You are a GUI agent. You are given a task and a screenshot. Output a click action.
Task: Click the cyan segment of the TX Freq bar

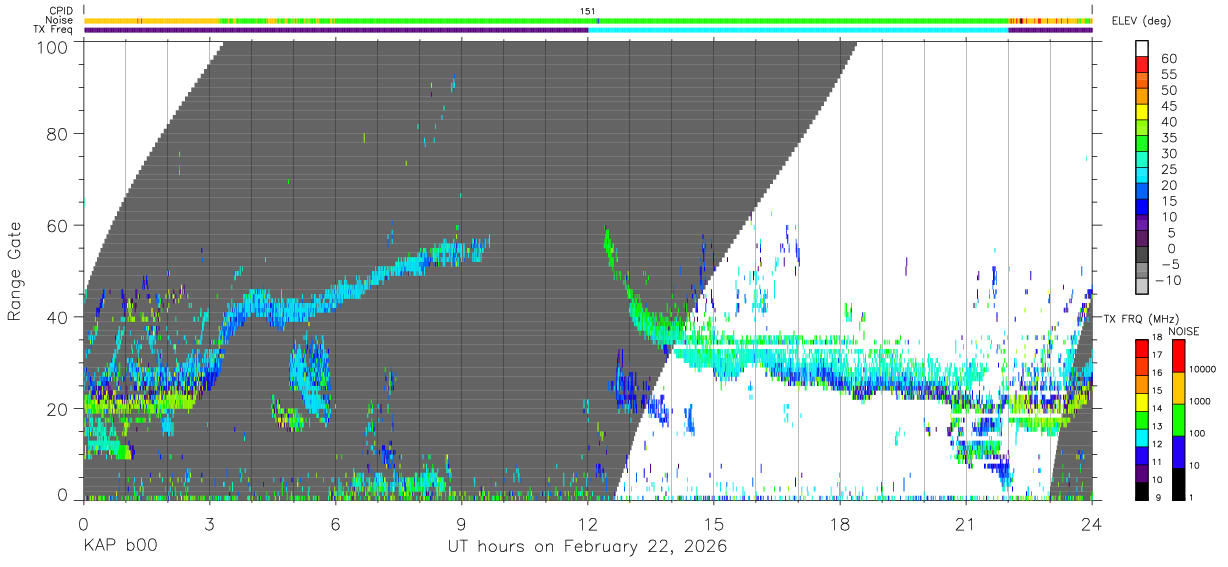pos(798,30)
